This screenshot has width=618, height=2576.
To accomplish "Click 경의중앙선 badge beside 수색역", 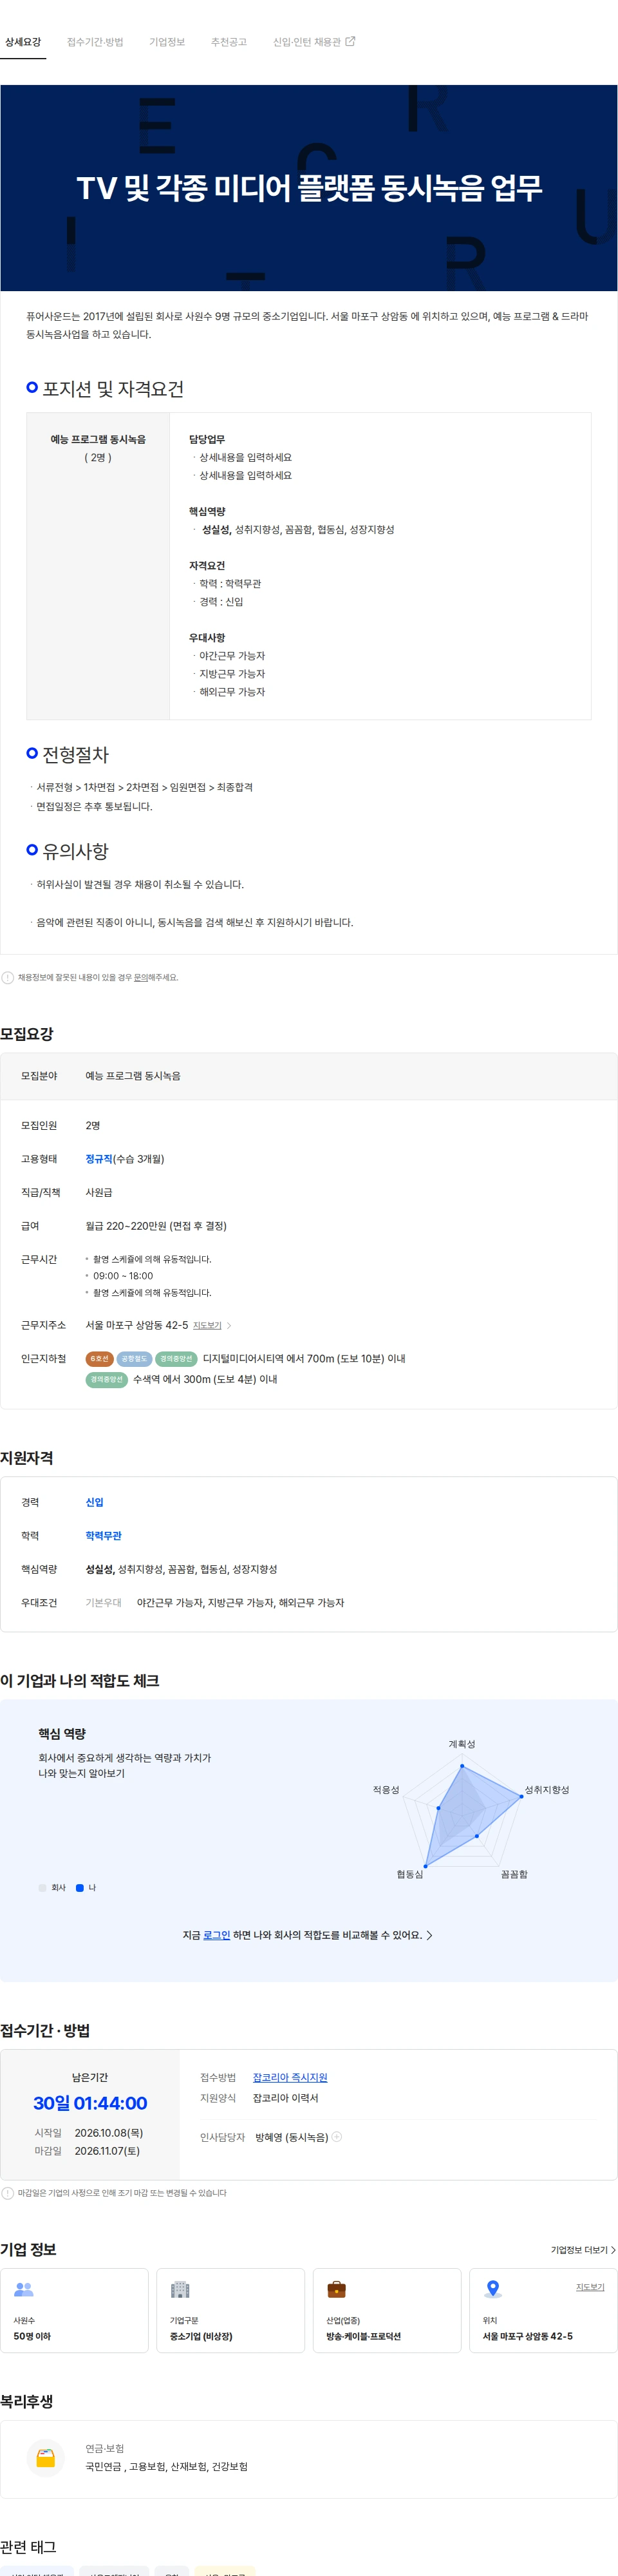I will click(x=106, y=1380).
